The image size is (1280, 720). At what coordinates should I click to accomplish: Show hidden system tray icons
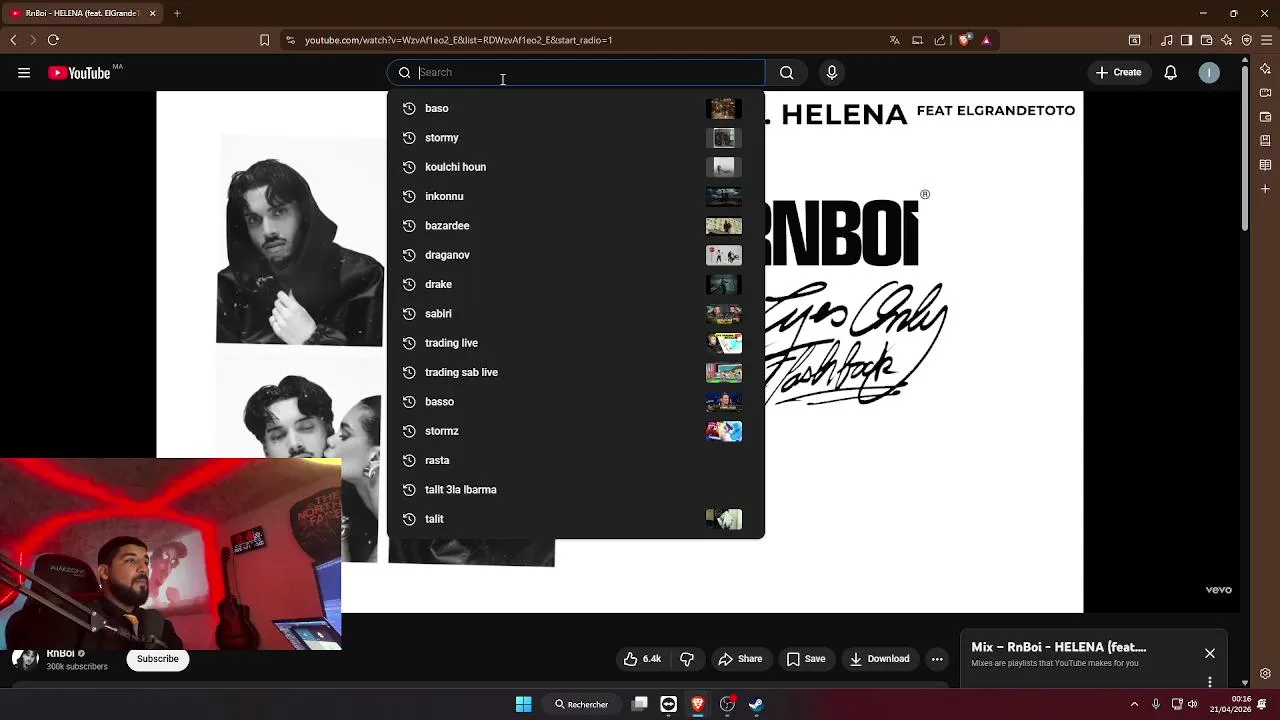pyautogui.click(x=1134, y=704)
